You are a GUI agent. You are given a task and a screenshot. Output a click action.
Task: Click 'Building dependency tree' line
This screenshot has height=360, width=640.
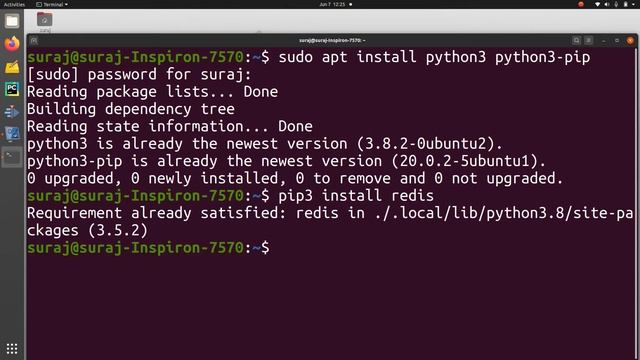click(x=131, y=109)
